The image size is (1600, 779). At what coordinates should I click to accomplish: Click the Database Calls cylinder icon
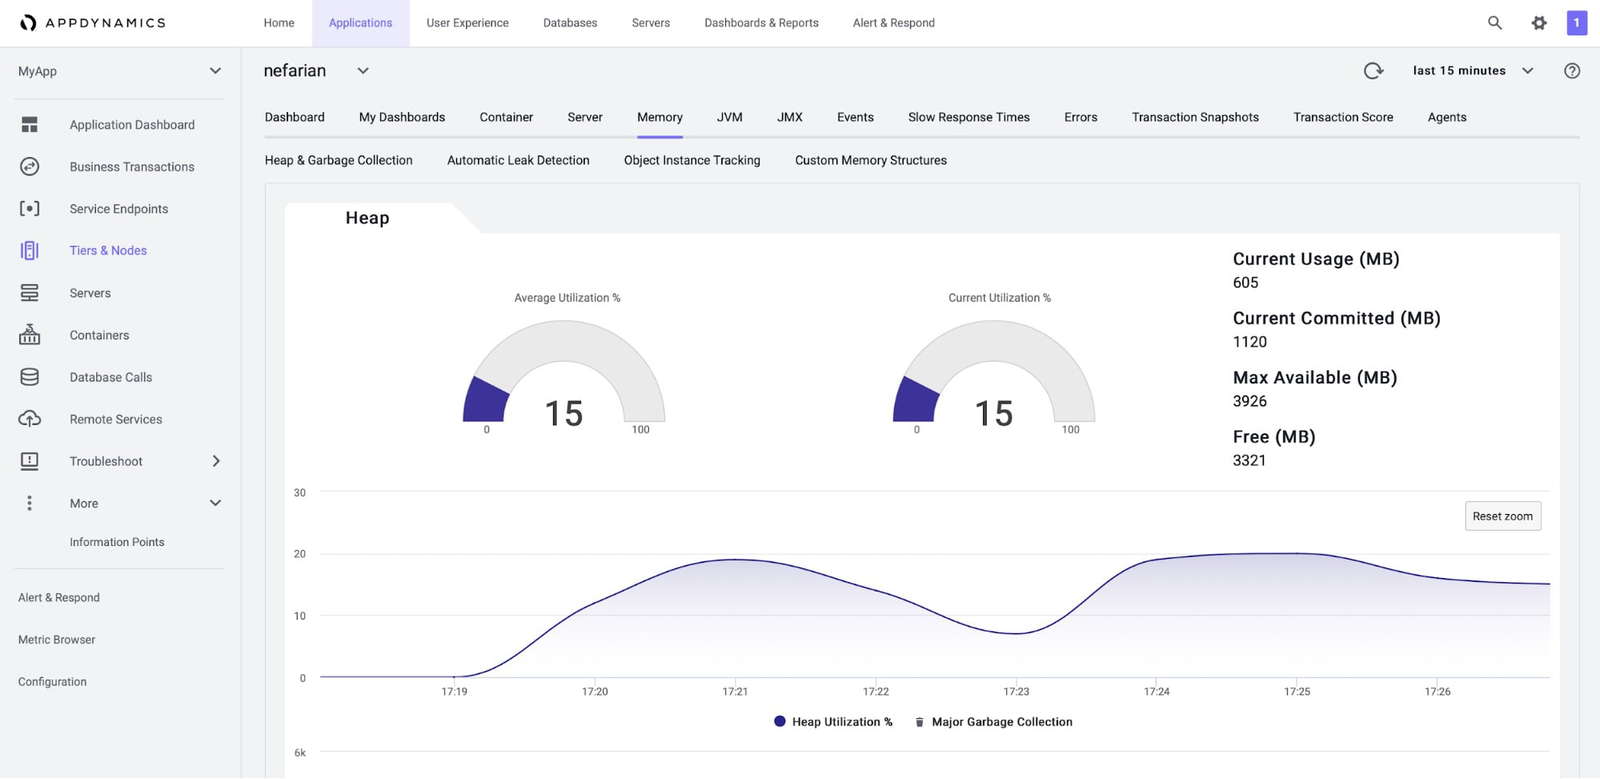pyautogui.click(x=30, y=377)
